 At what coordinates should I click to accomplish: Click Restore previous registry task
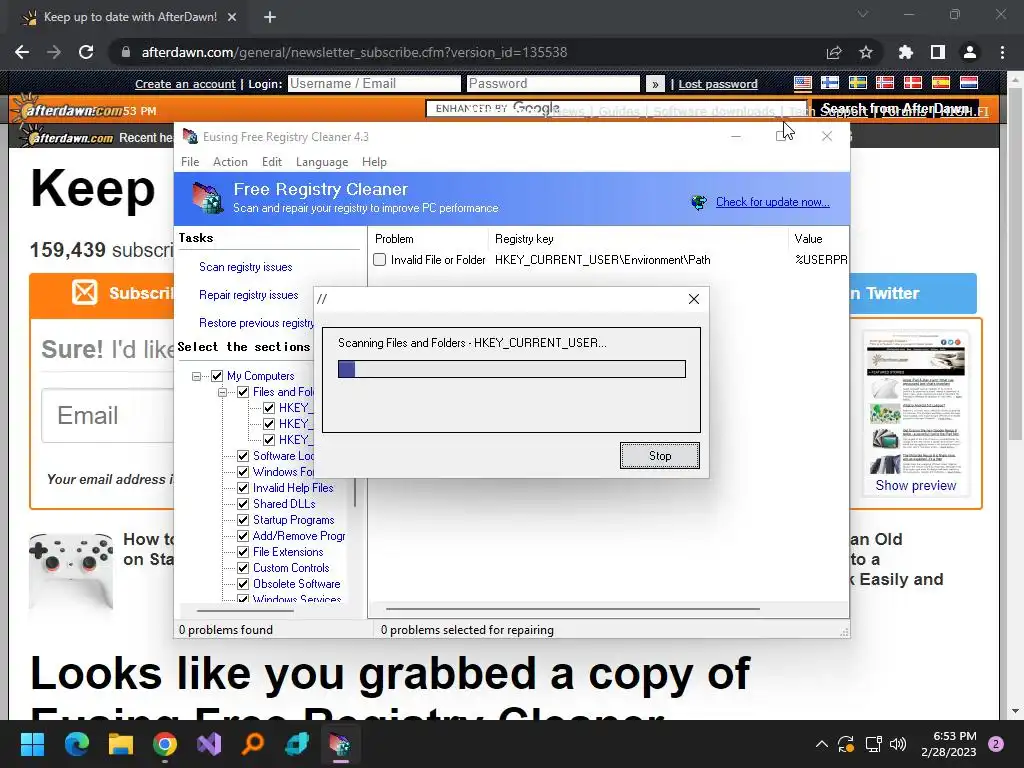coord(256,323)
